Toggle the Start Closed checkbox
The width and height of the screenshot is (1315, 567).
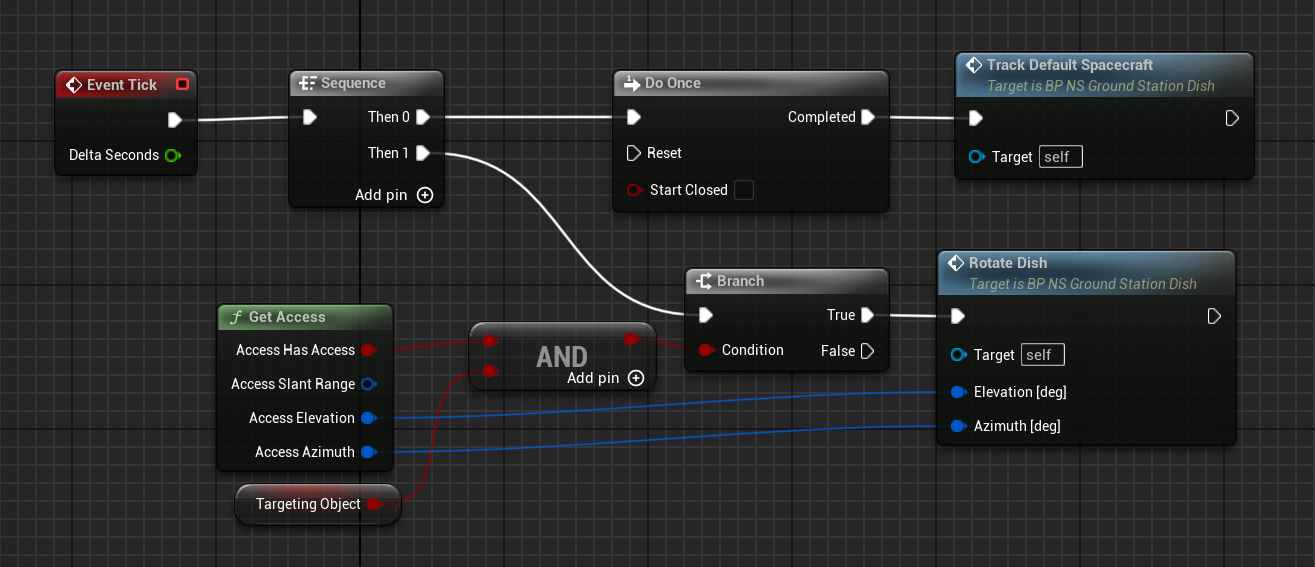743,190
